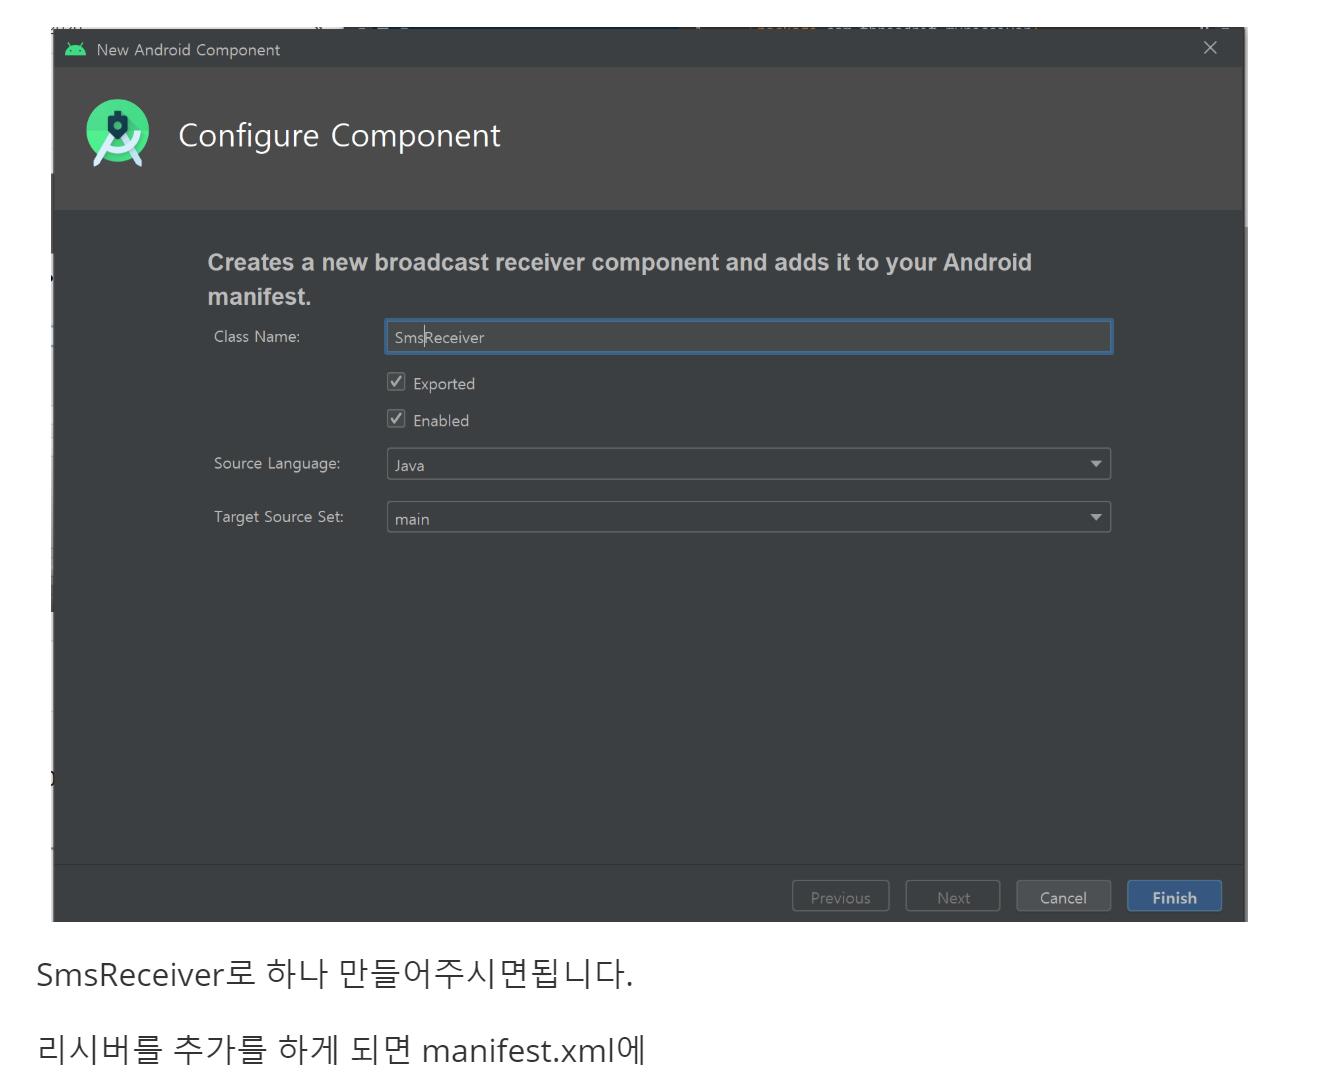Click the New Android Component title text
This screenshot has width=1320, height=1079.
tap(188, 50)
